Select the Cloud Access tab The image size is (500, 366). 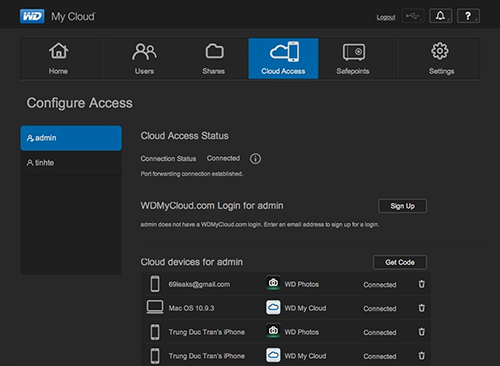283,58
